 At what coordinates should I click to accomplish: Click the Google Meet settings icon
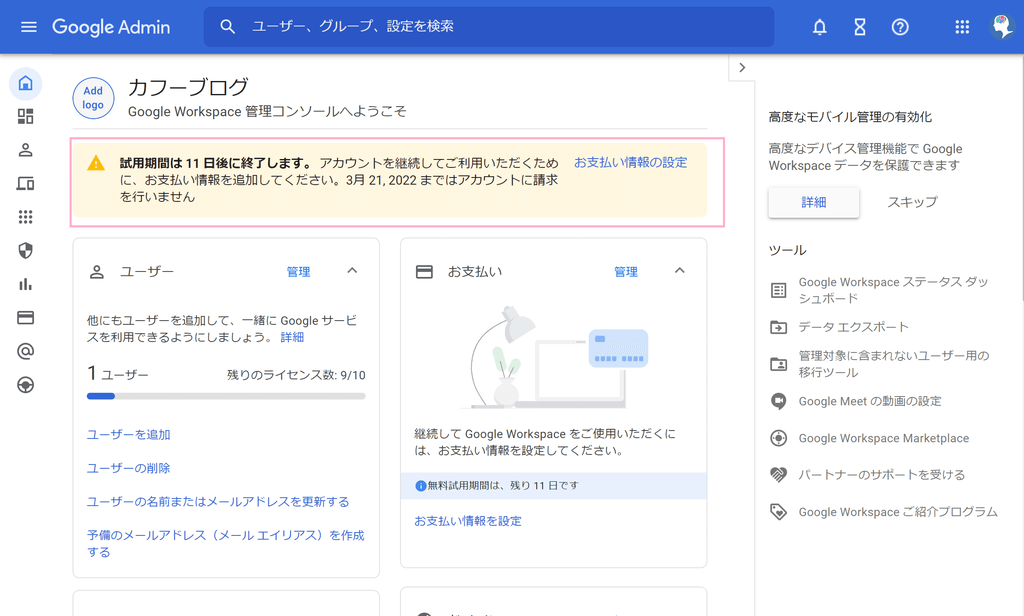click(x=778, y=401)
